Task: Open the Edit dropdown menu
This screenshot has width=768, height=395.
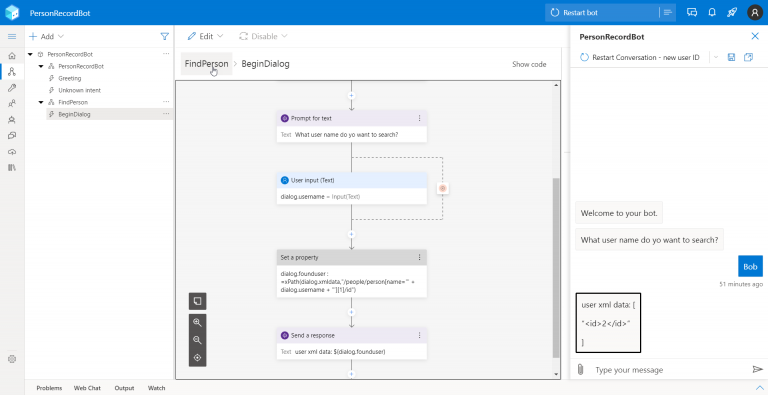Action: [x=205, y=36]
